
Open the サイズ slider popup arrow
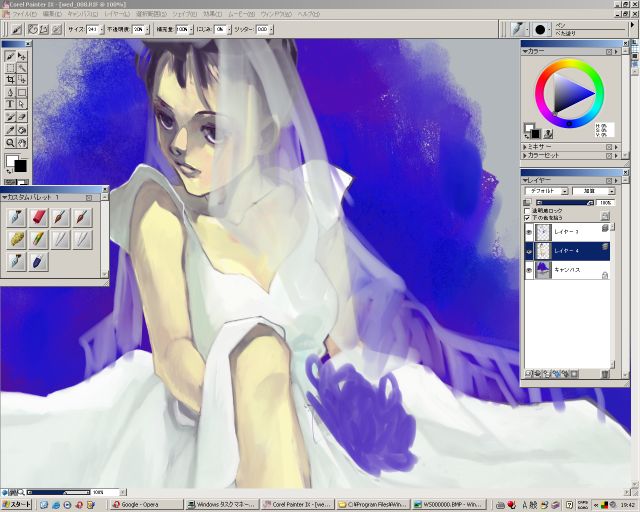(x=101, y=29)
